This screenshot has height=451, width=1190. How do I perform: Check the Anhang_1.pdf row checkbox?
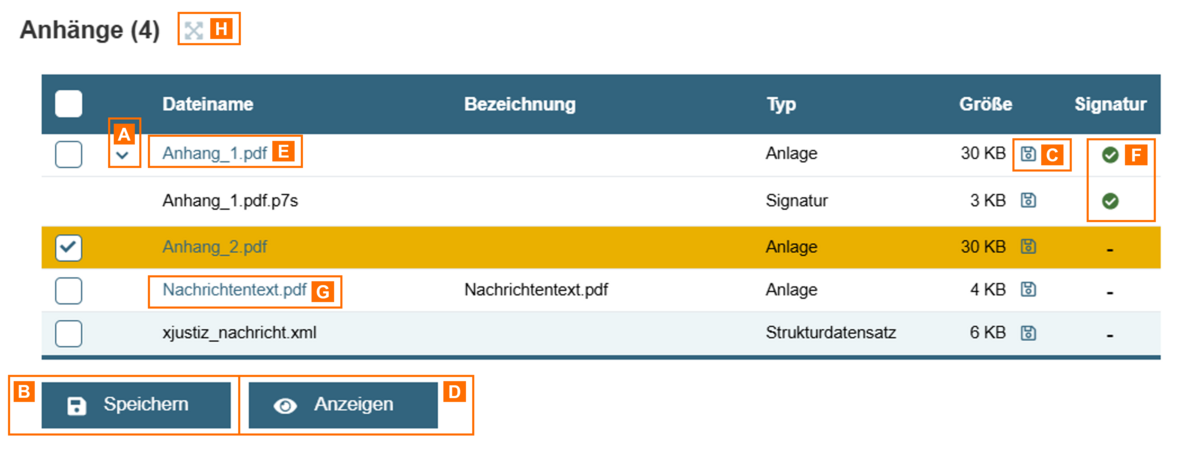[x=68, y=155]
